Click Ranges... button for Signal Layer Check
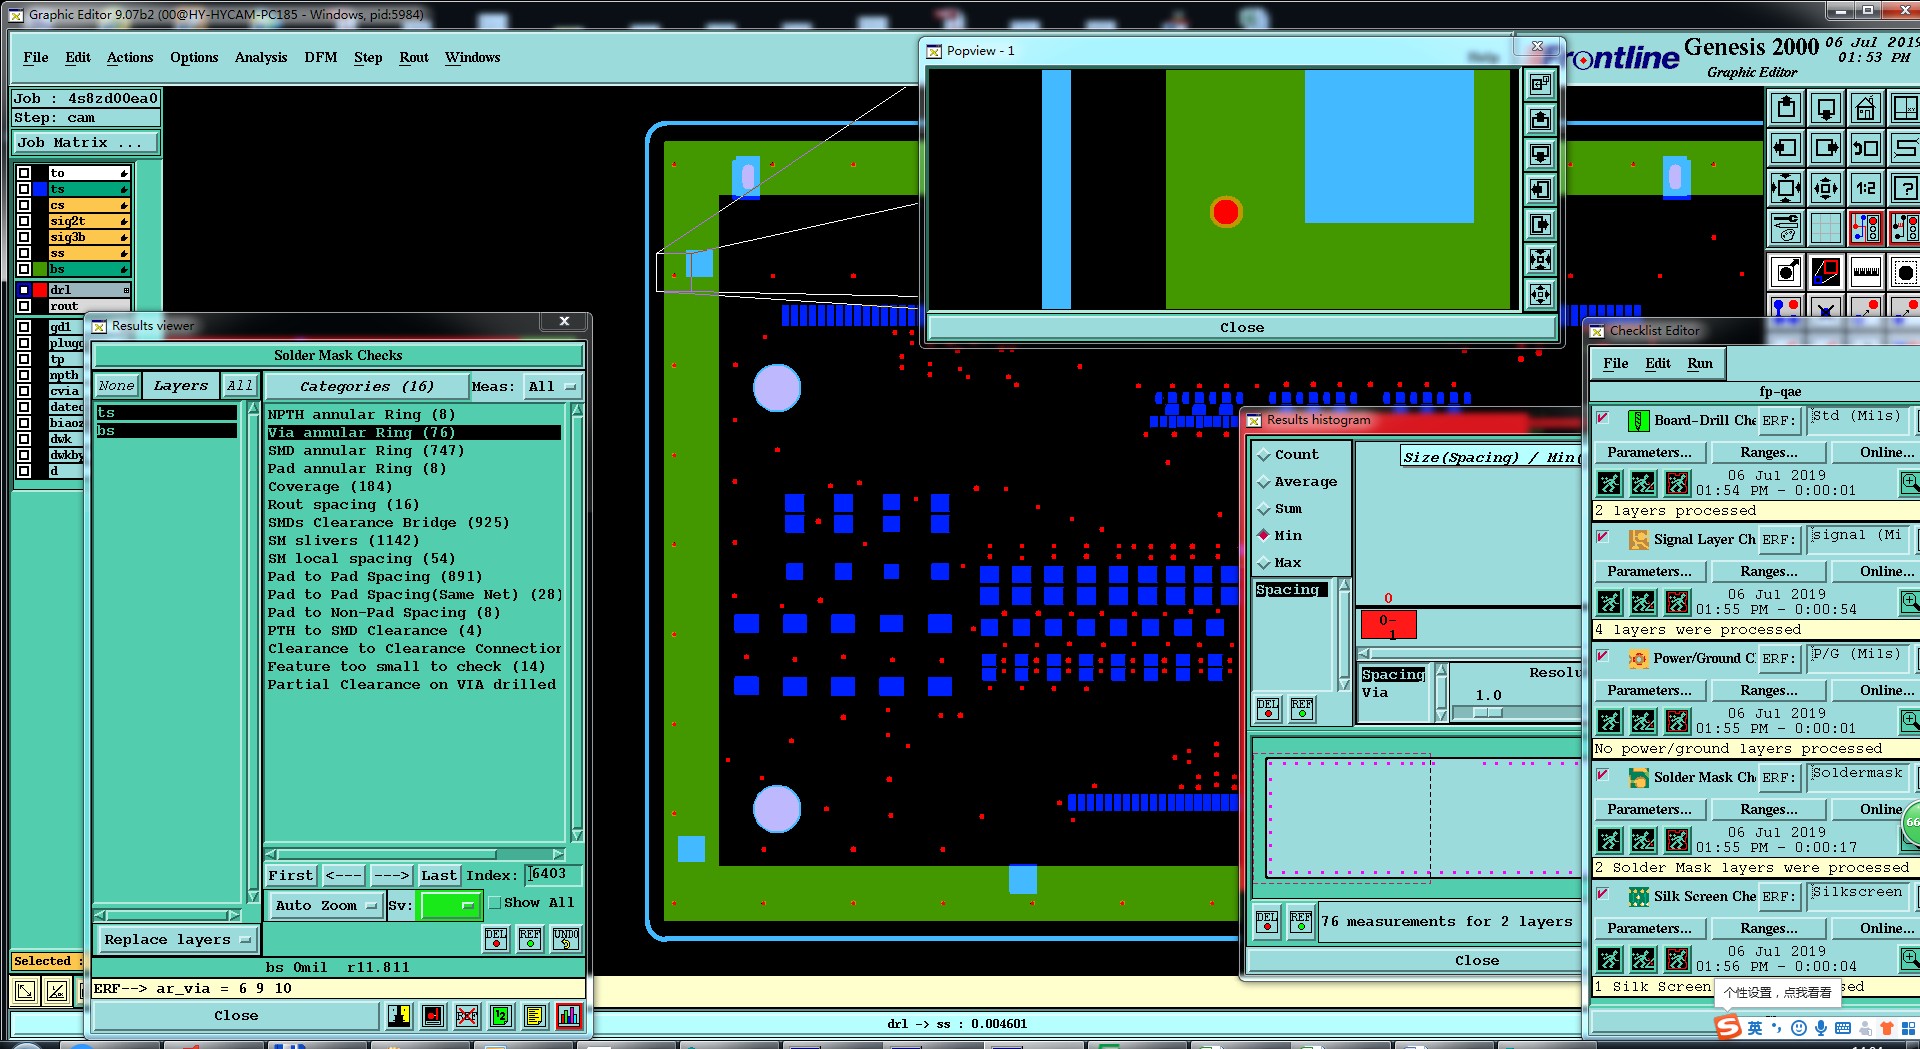The image size is (1920, 1049). (1768, 571)
